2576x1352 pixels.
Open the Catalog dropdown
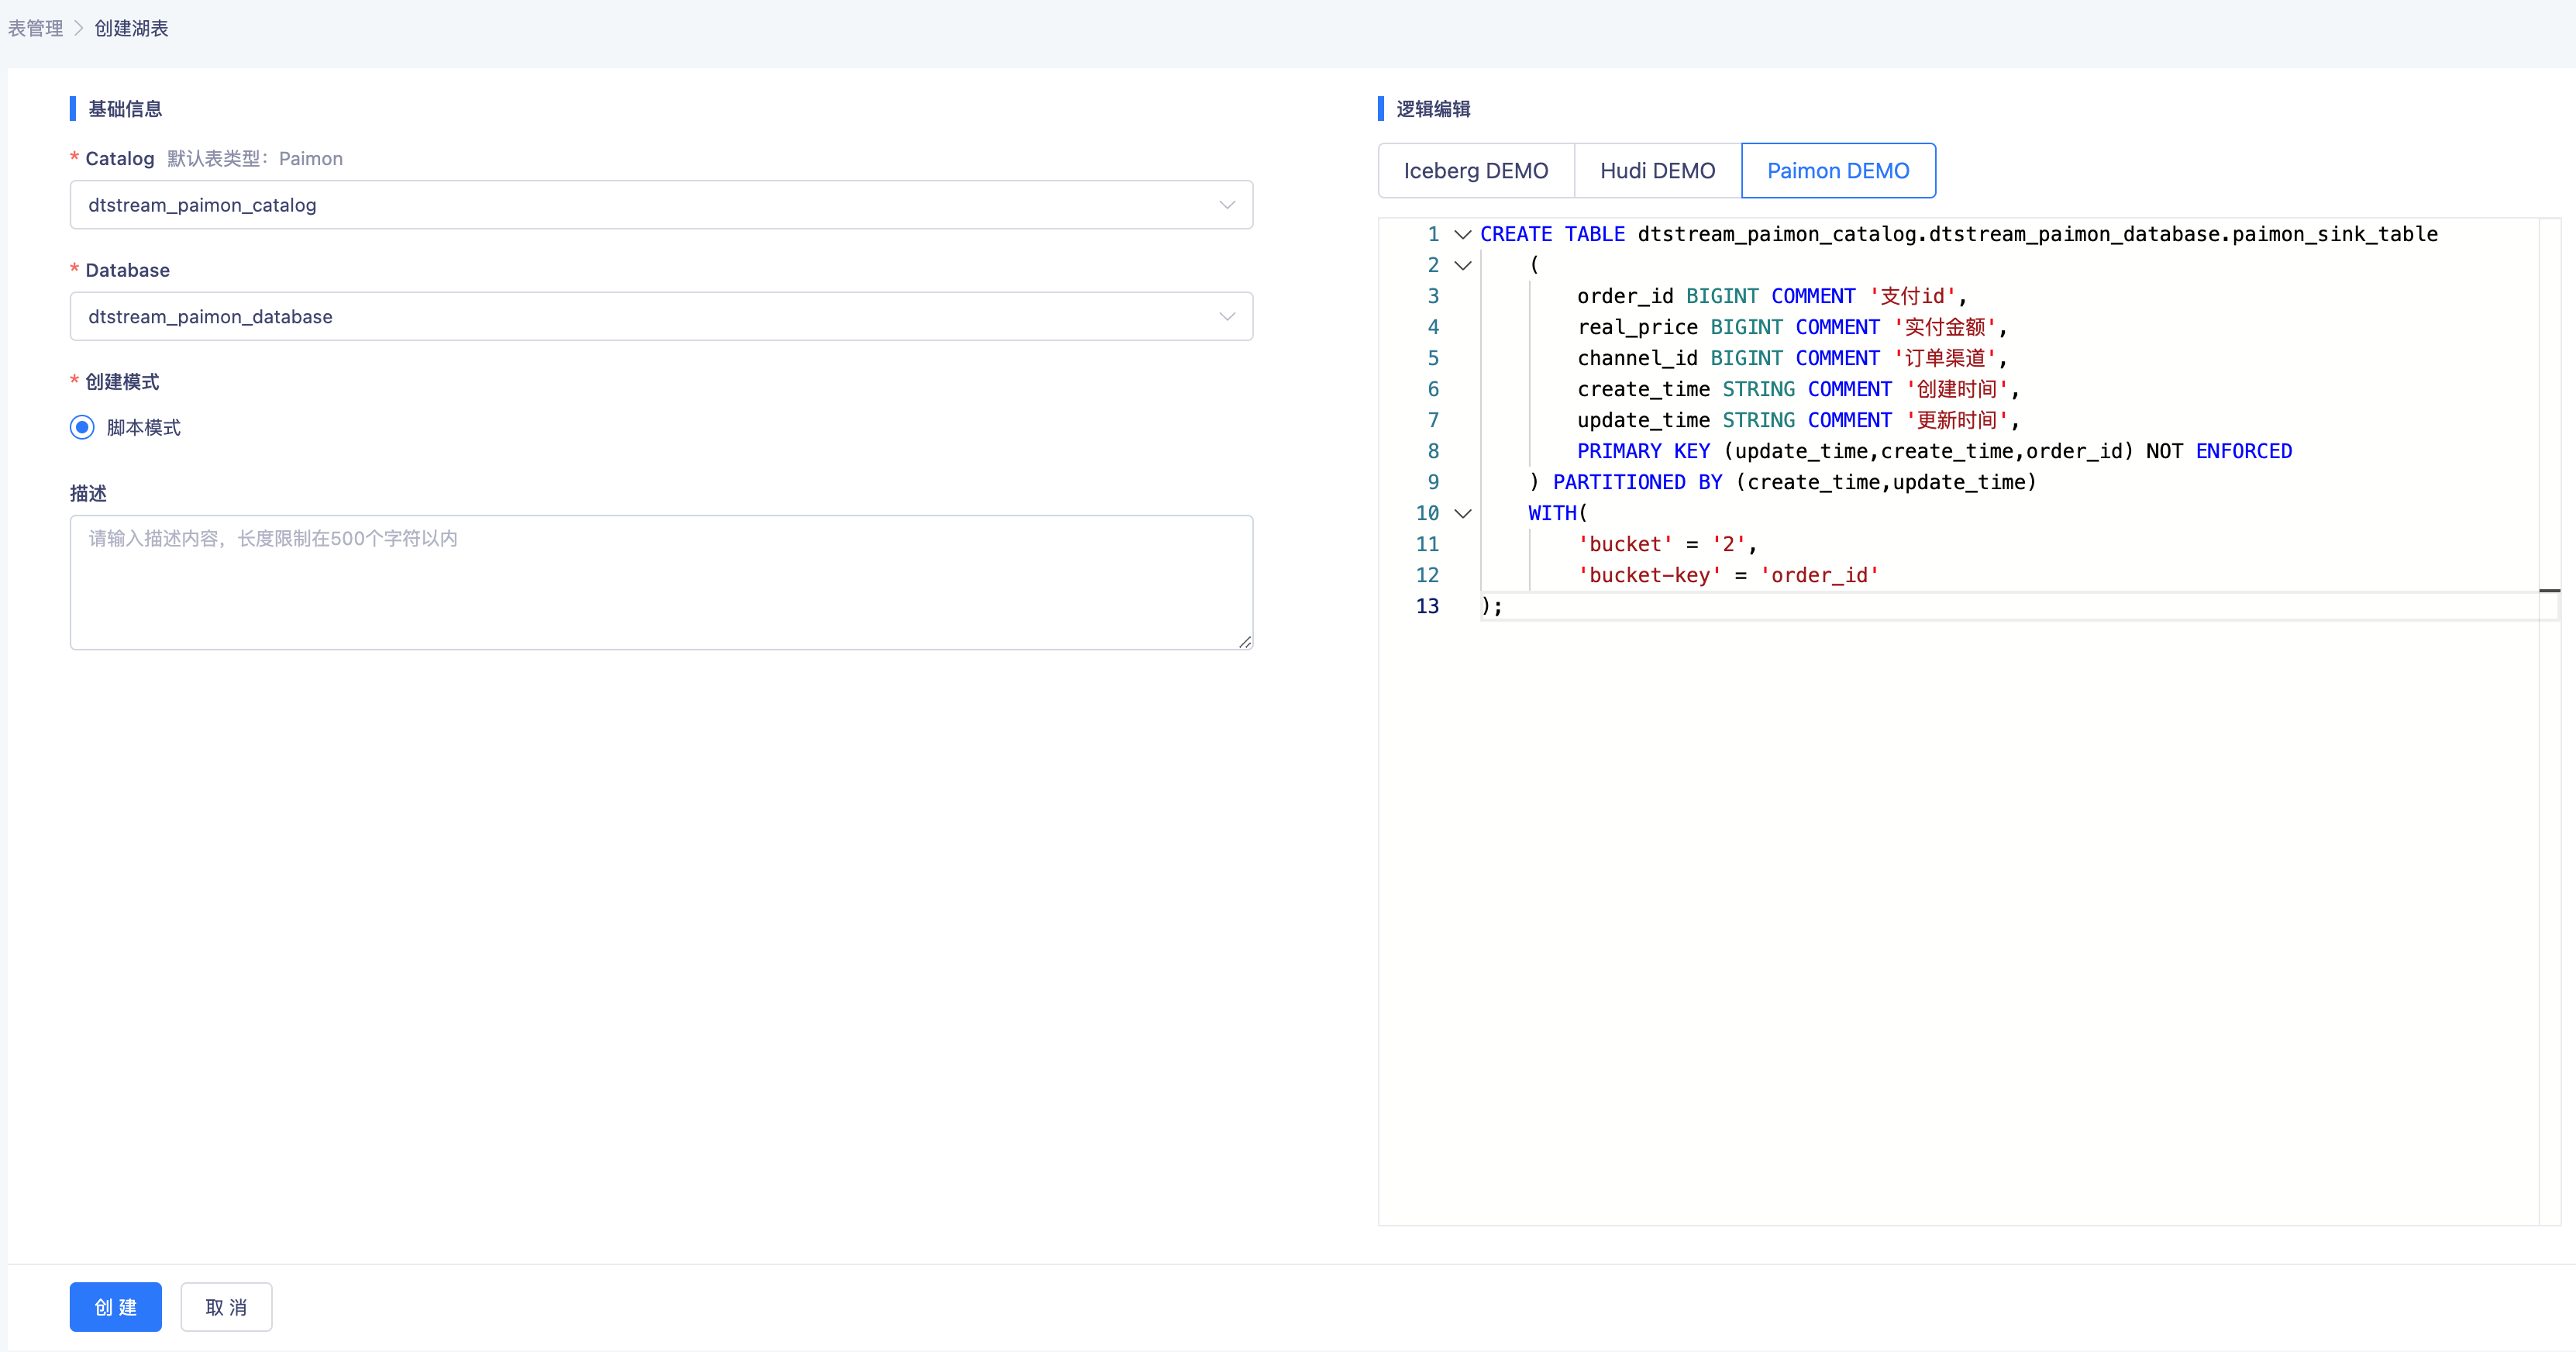tap(661, 205)
